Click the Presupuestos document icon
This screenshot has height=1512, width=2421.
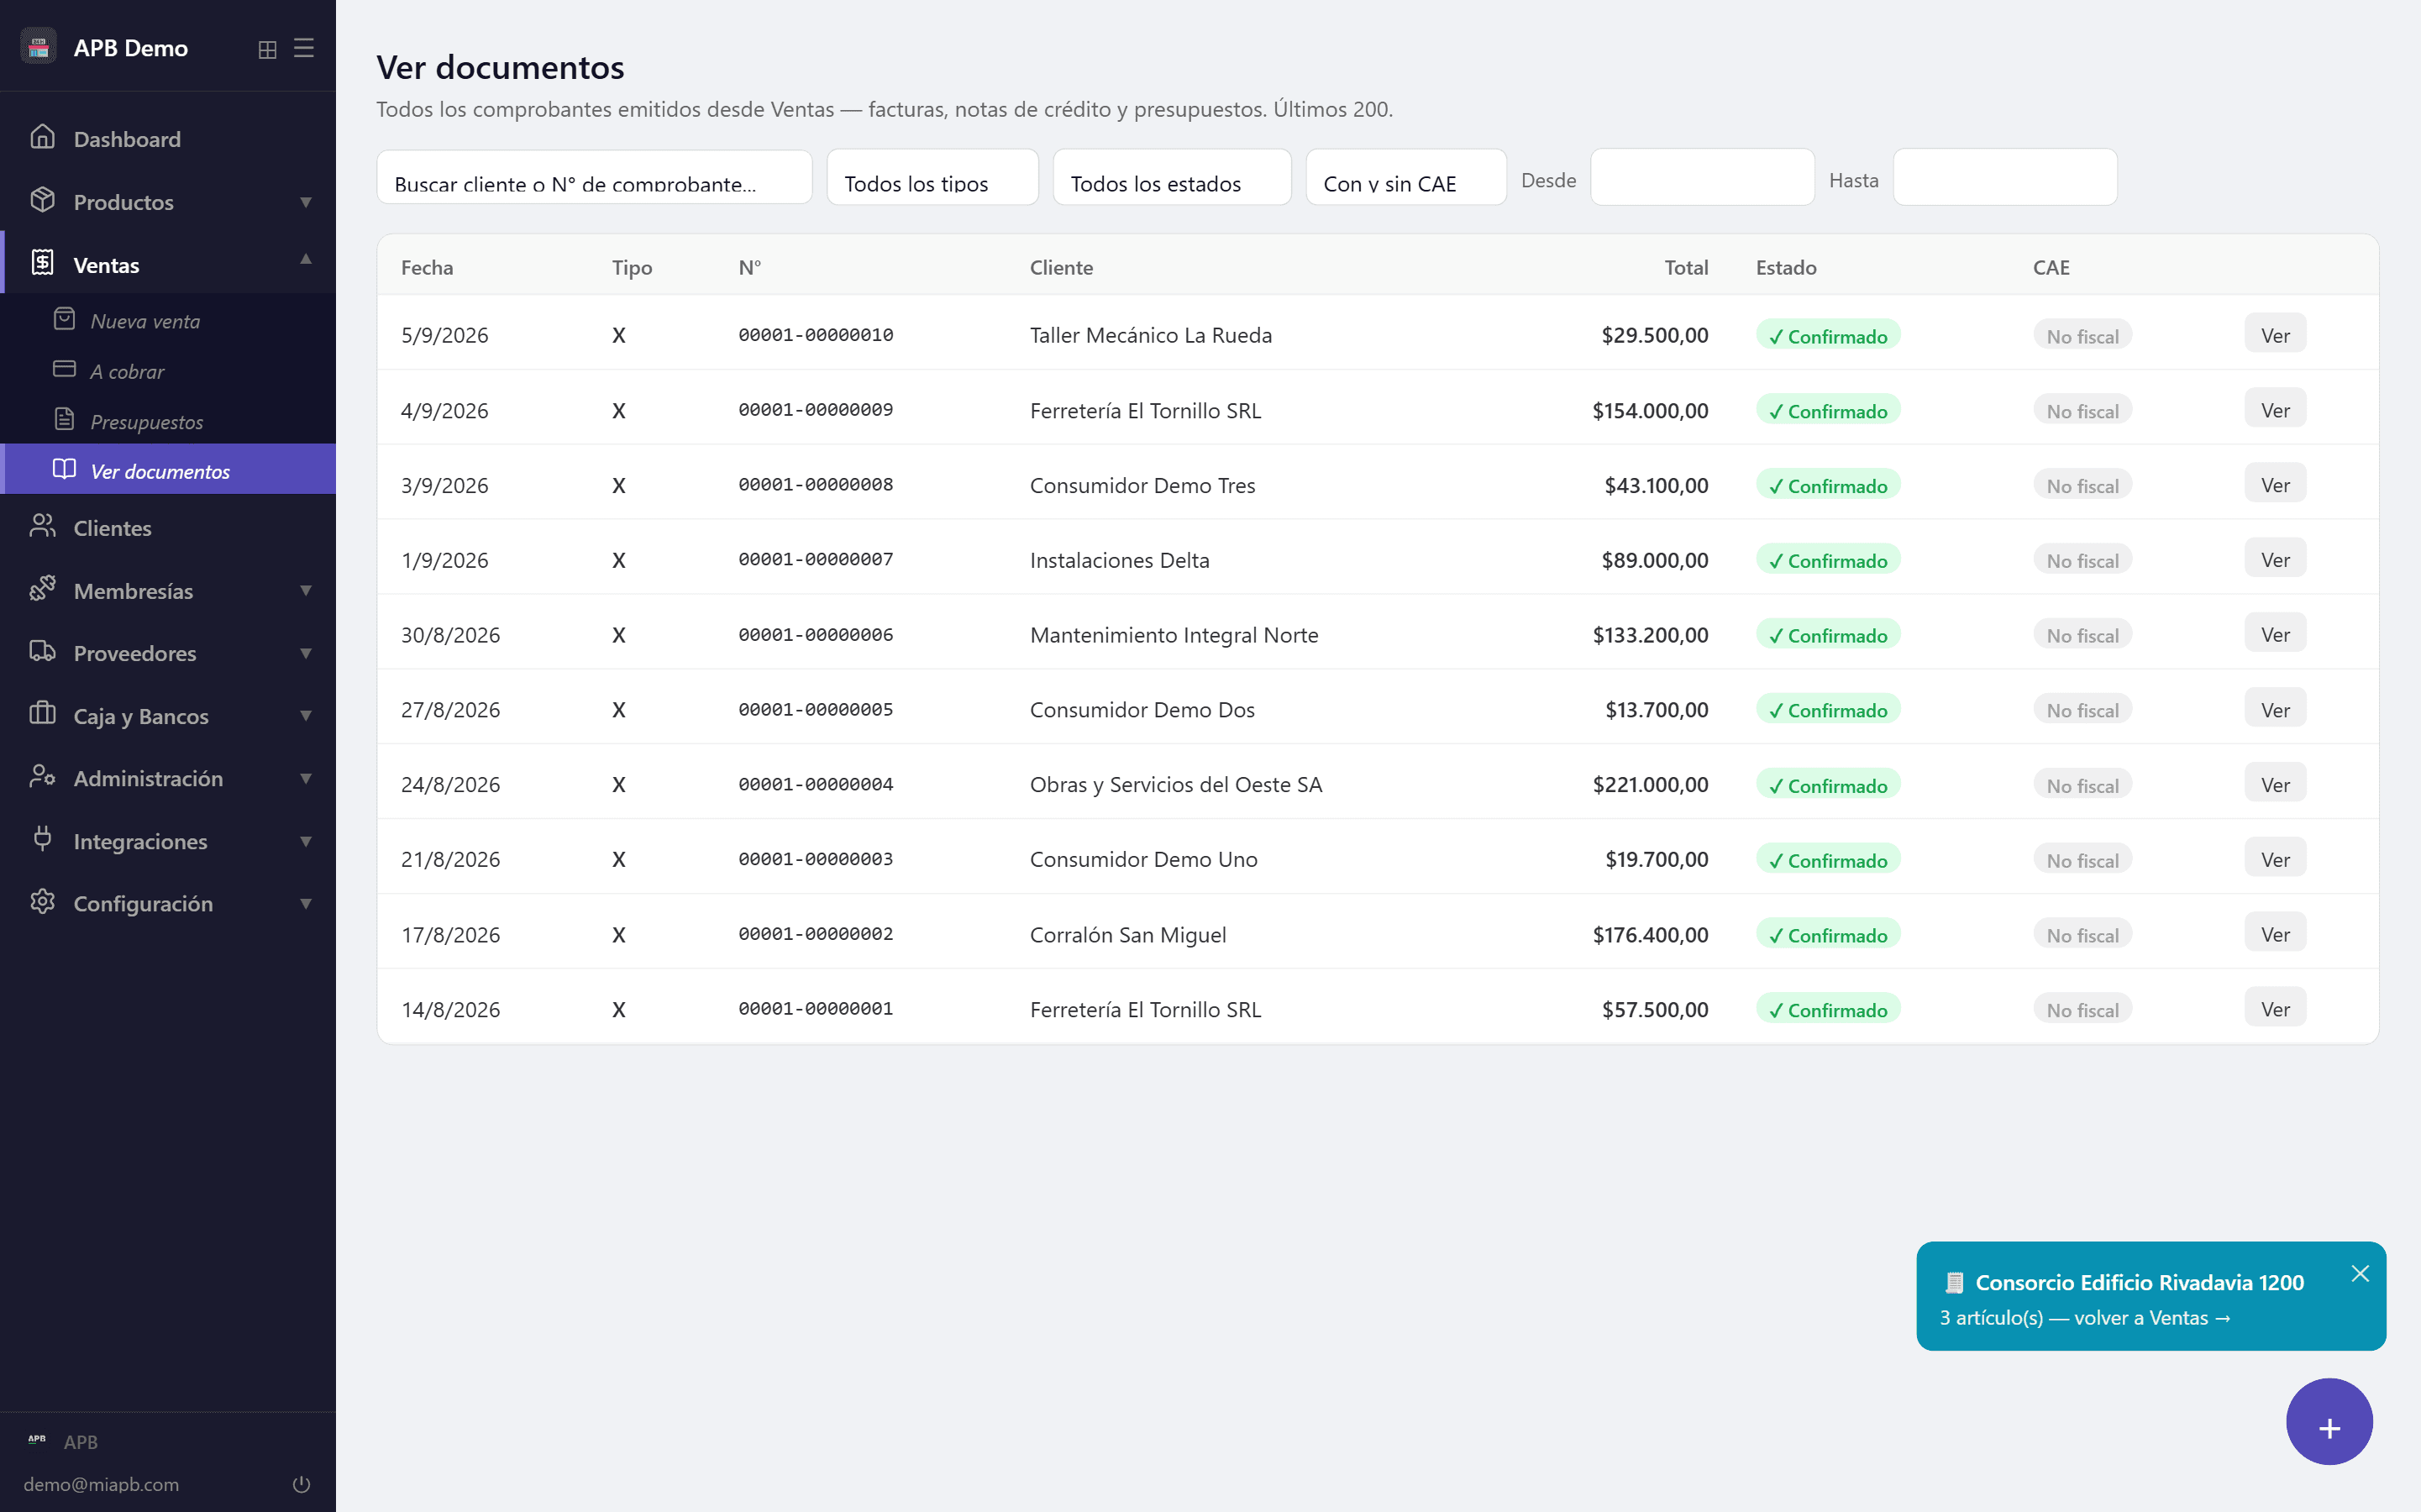(x=64, y=419)
